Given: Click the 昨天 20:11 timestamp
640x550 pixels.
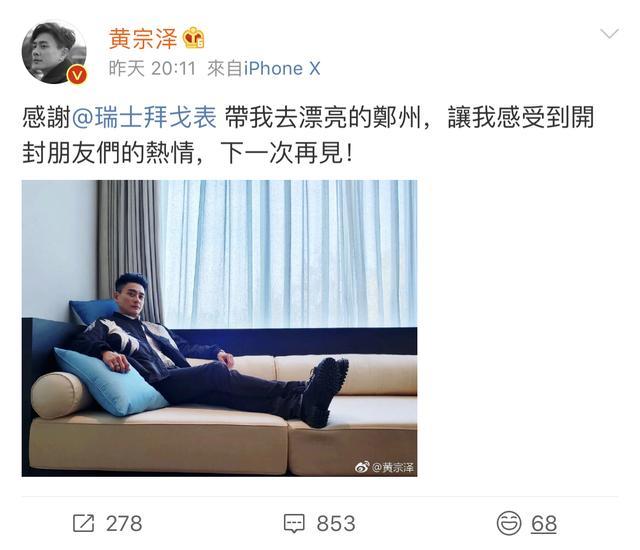Looking at the screenshot, I should click(152, 69).
